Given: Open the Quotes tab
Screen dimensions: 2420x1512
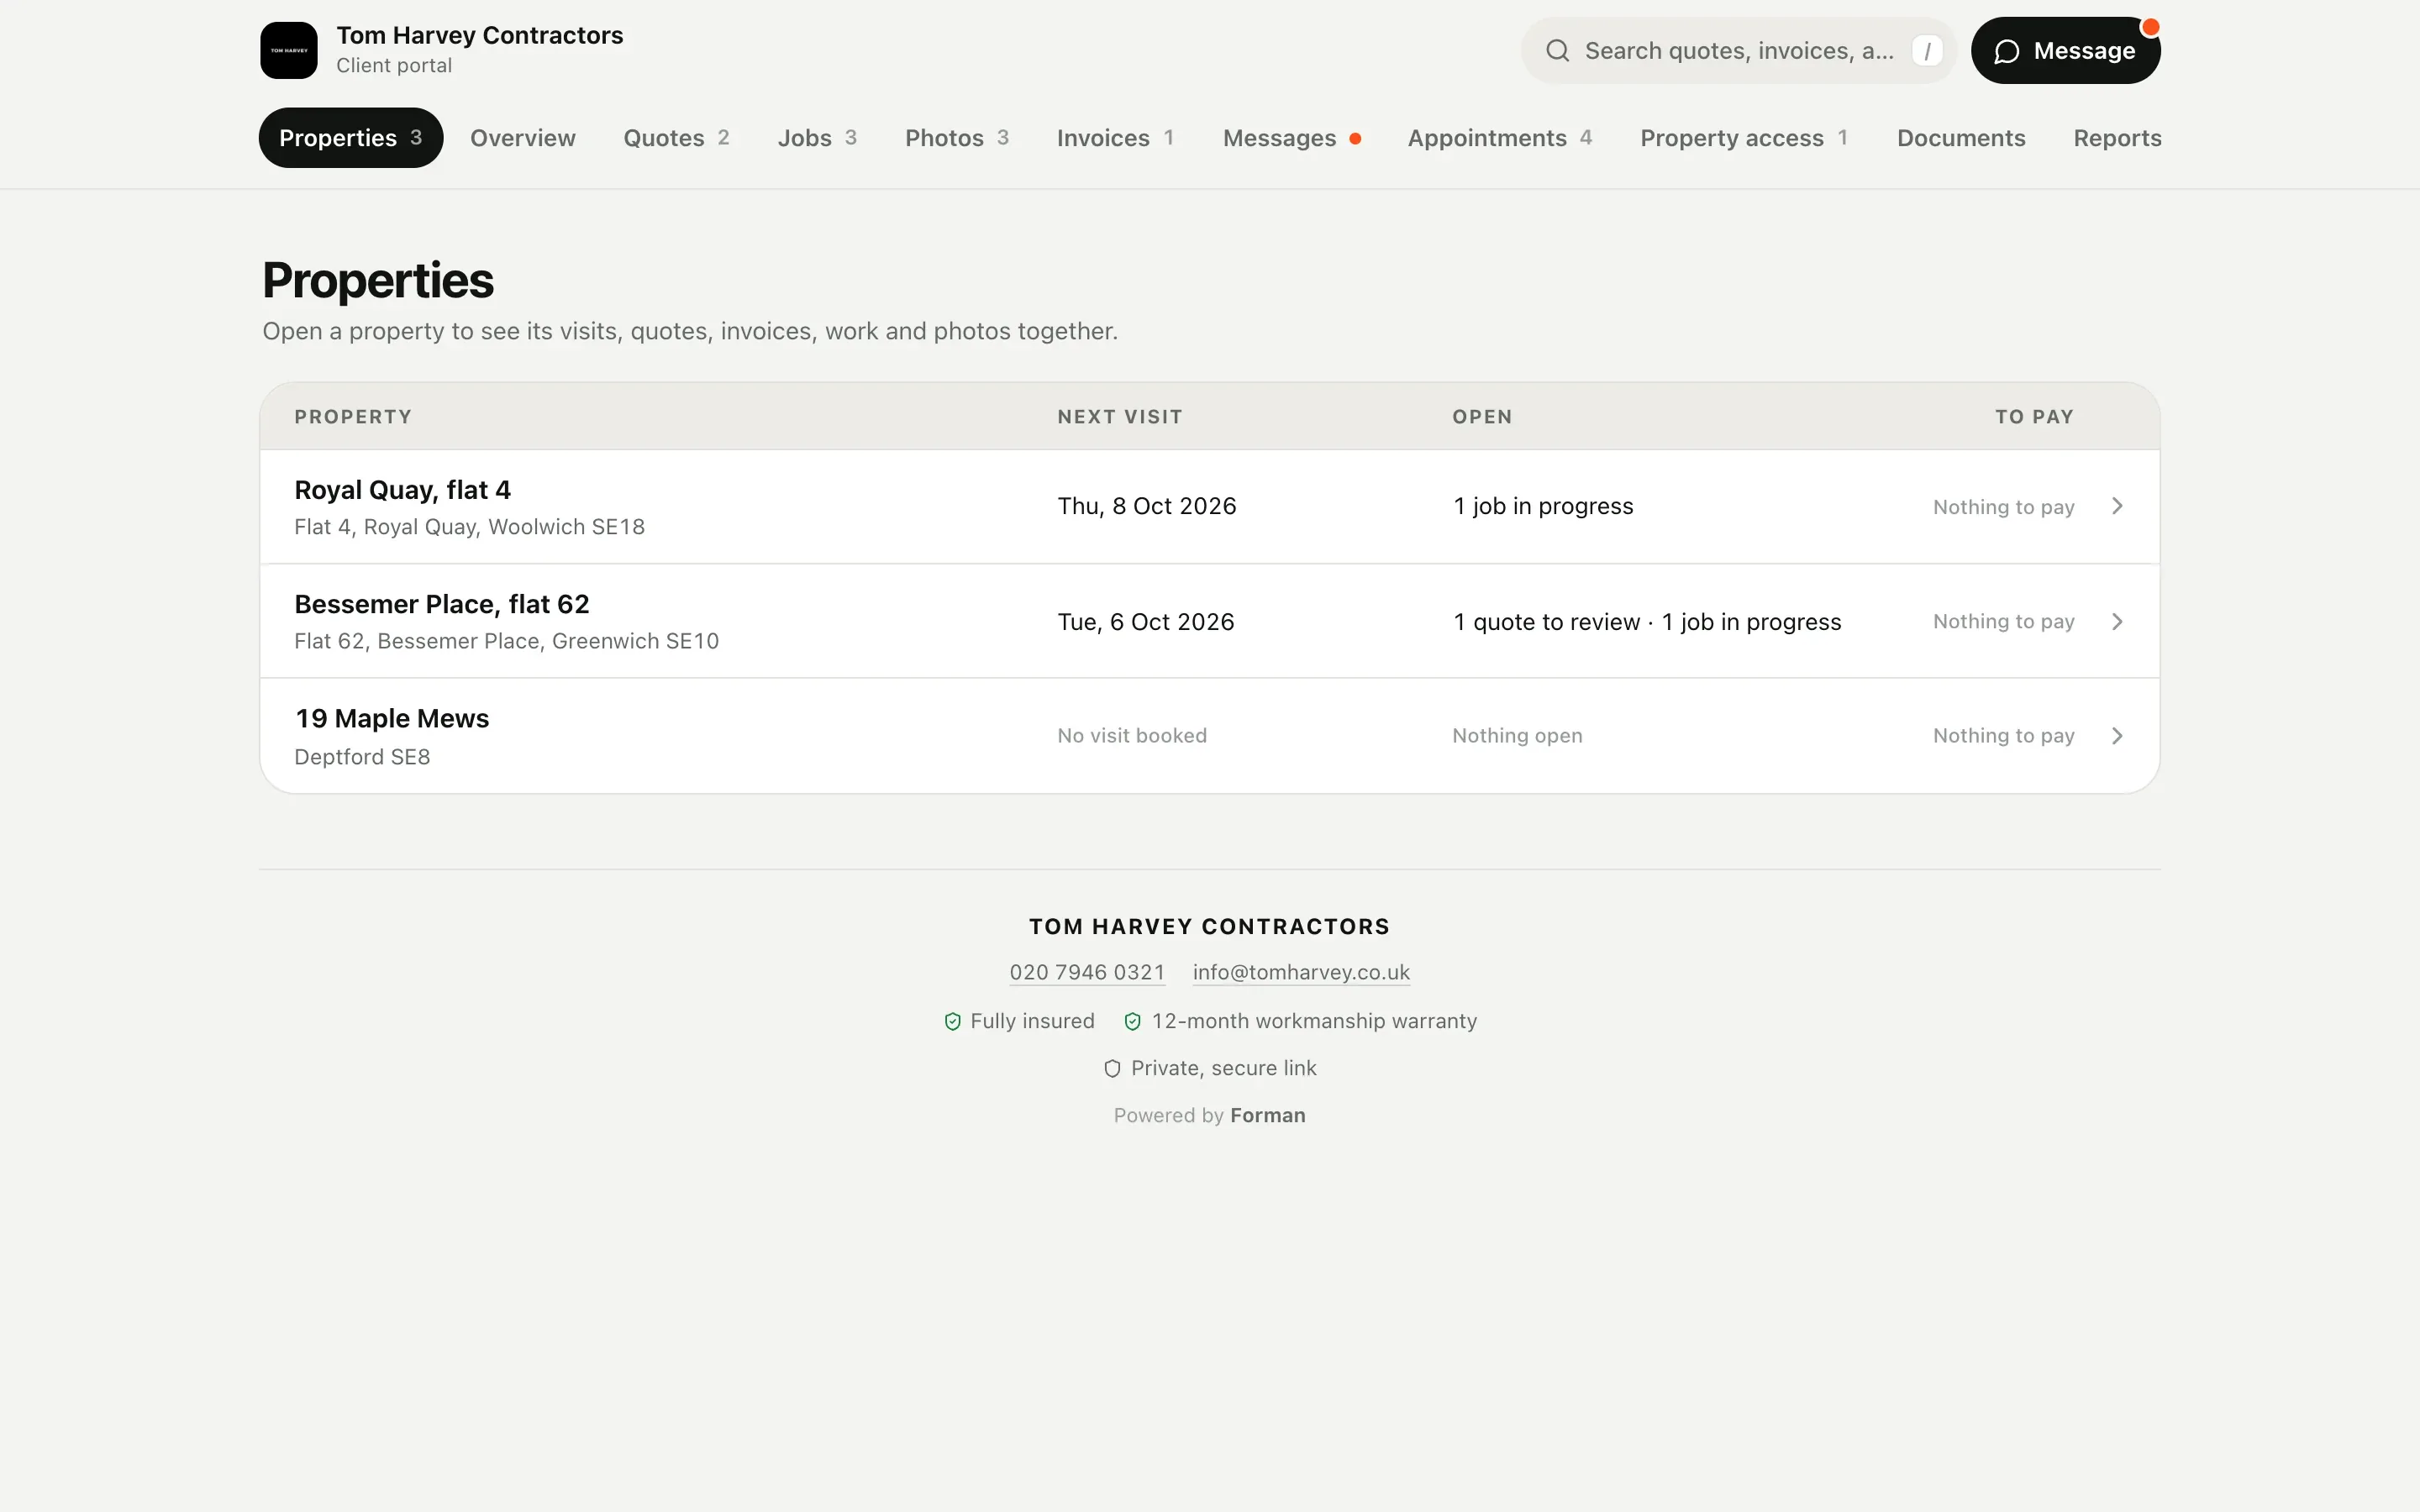Looking at the screenshot, I should point(677,138).
